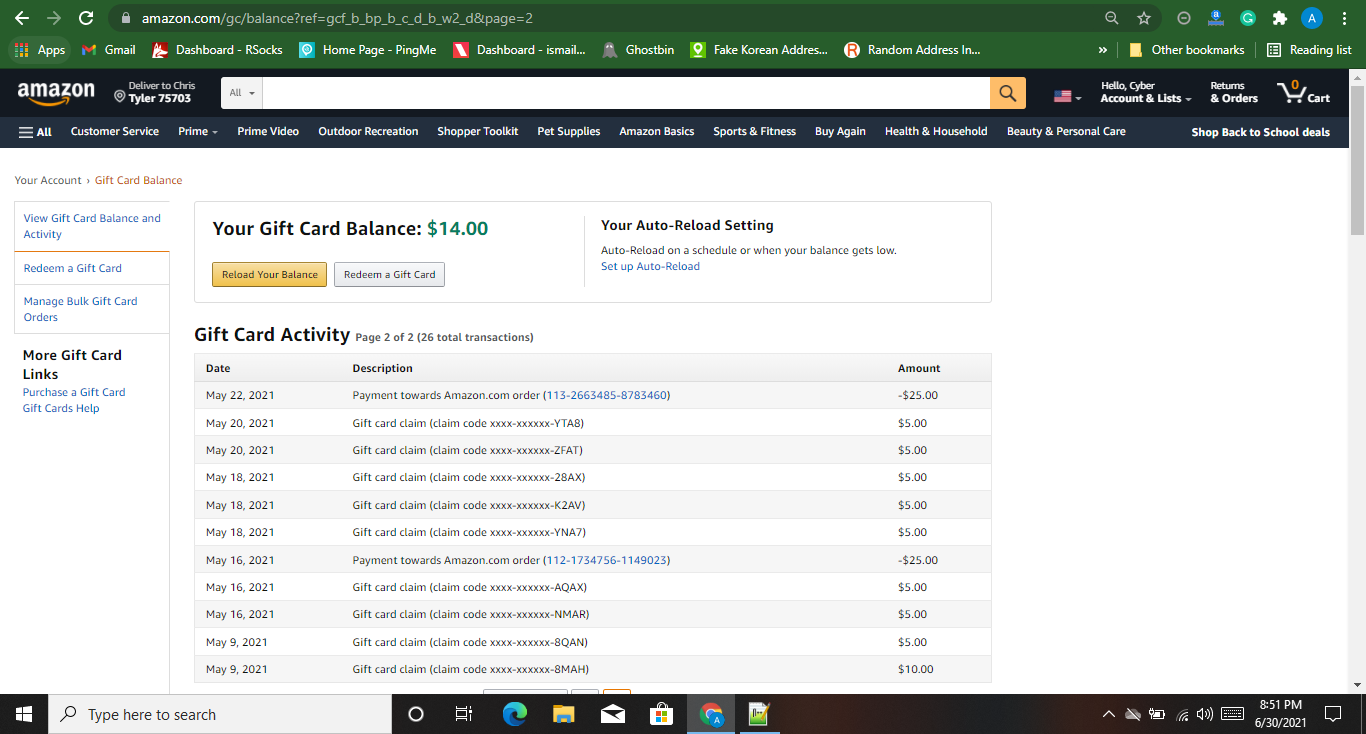Open the volume icon in system tray

(x=1205, y=714)
